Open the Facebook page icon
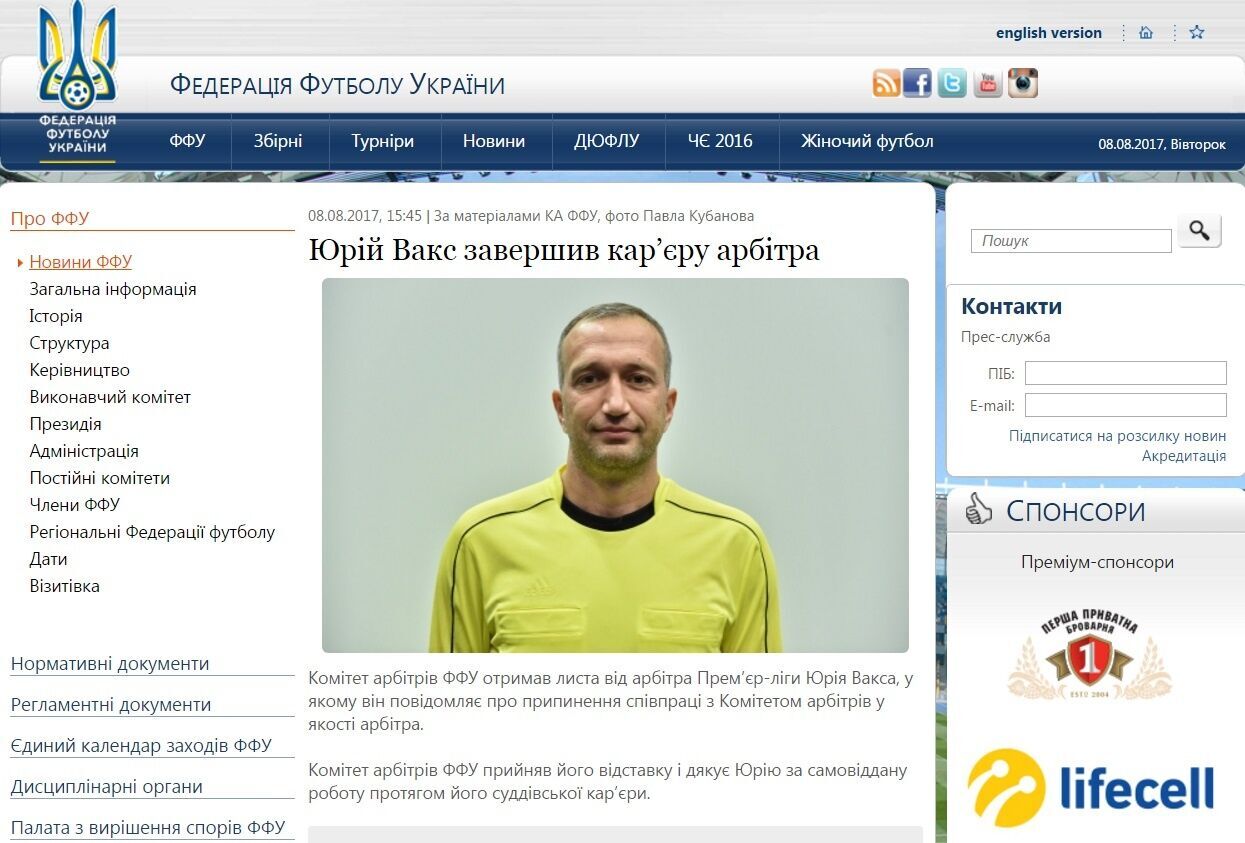 click(x=917, y=83)
